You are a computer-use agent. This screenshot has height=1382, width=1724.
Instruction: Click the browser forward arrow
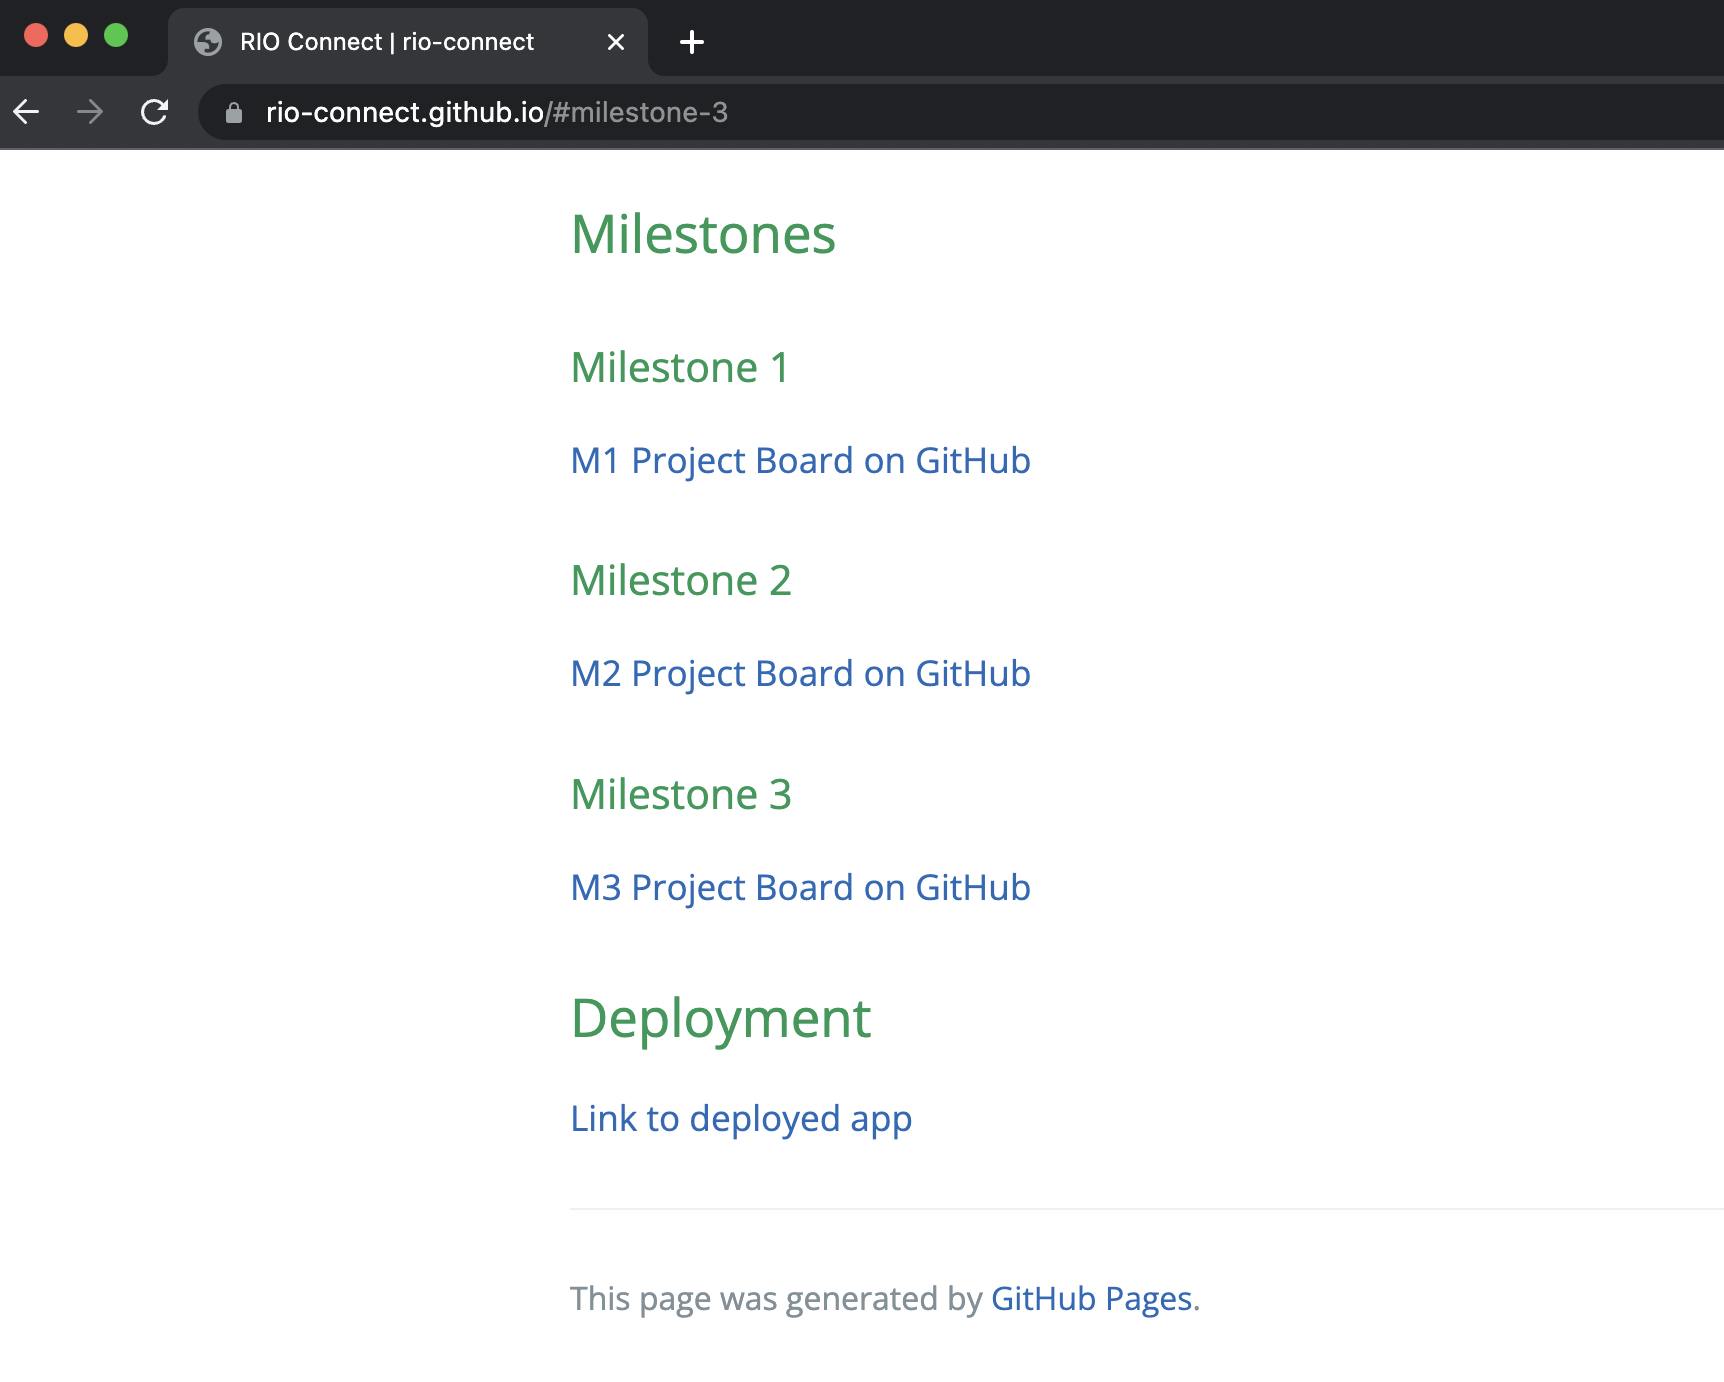(x=90, y=112)
